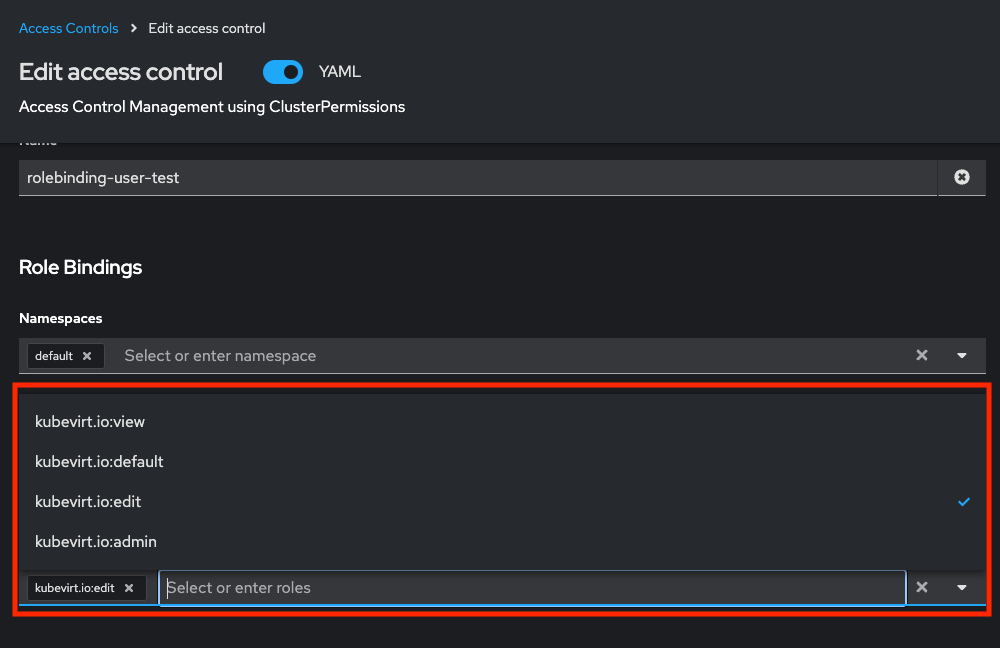Remove the default namespace chip
The width and height of the screenshot is (1000, 648).
(x=87, y=356)
